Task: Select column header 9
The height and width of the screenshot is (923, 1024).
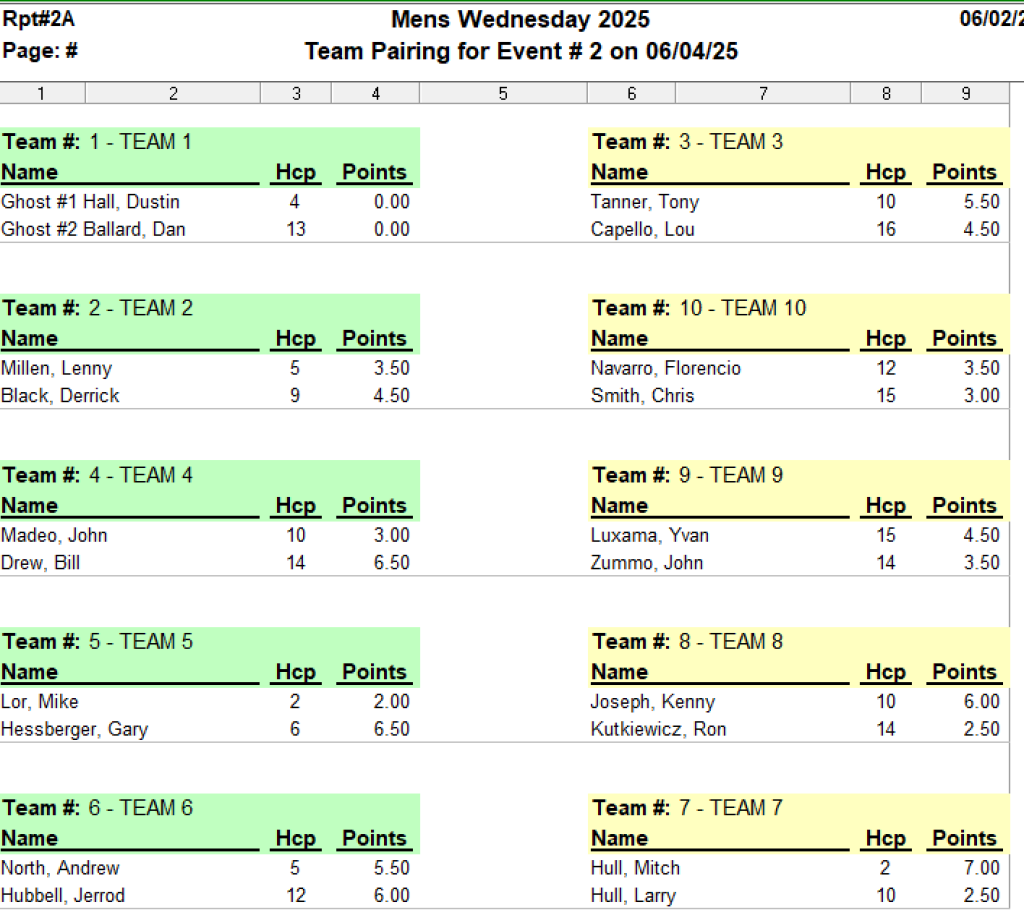Action: 965,93
